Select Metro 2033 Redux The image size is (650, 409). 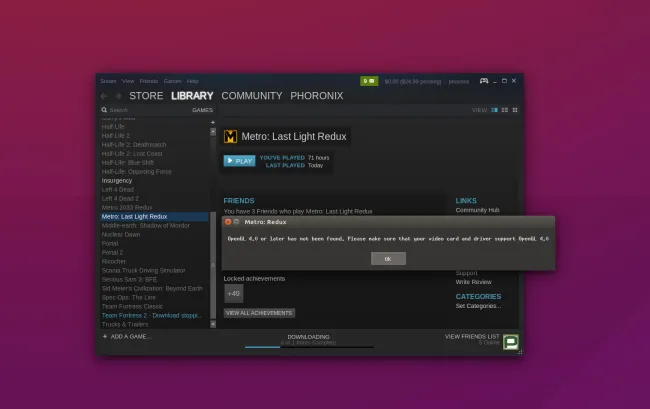point(127,208)
